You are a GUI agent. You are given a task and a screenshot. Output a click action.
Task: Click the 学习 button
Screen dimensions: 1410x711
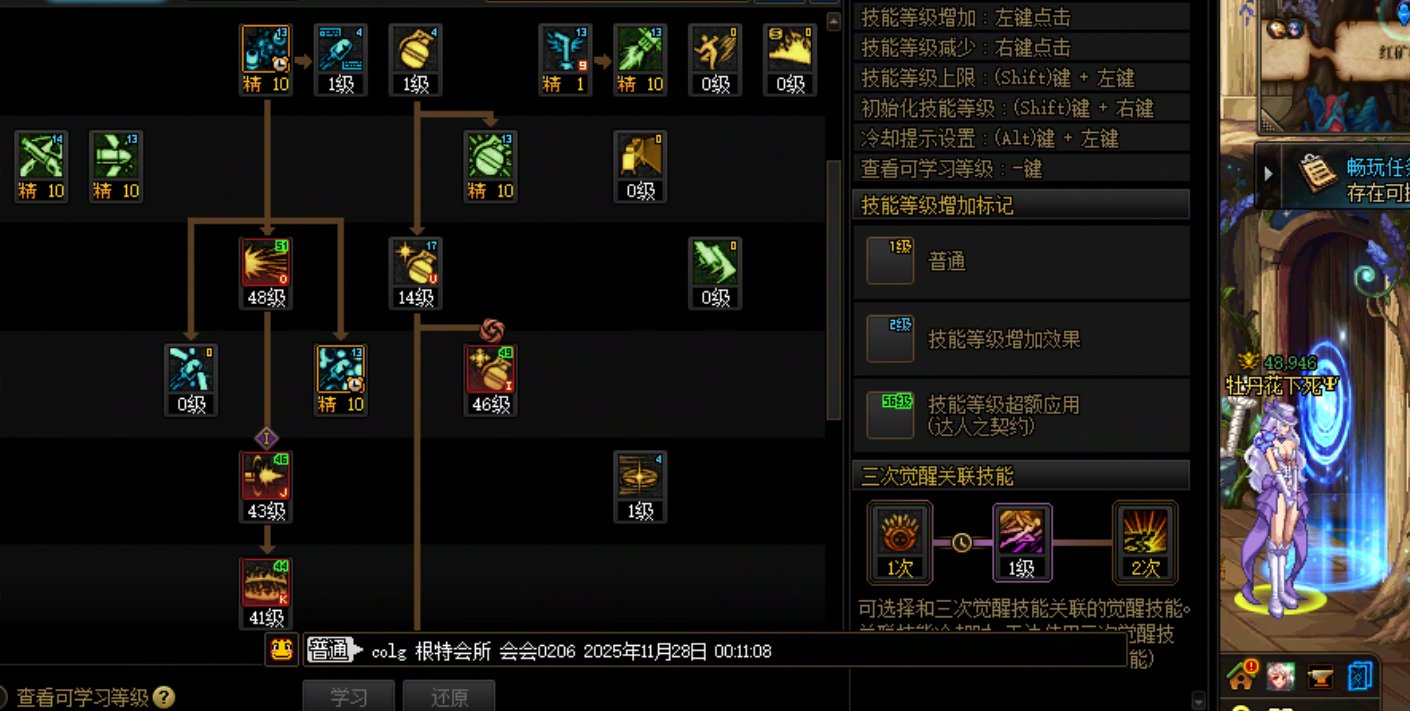349,697
